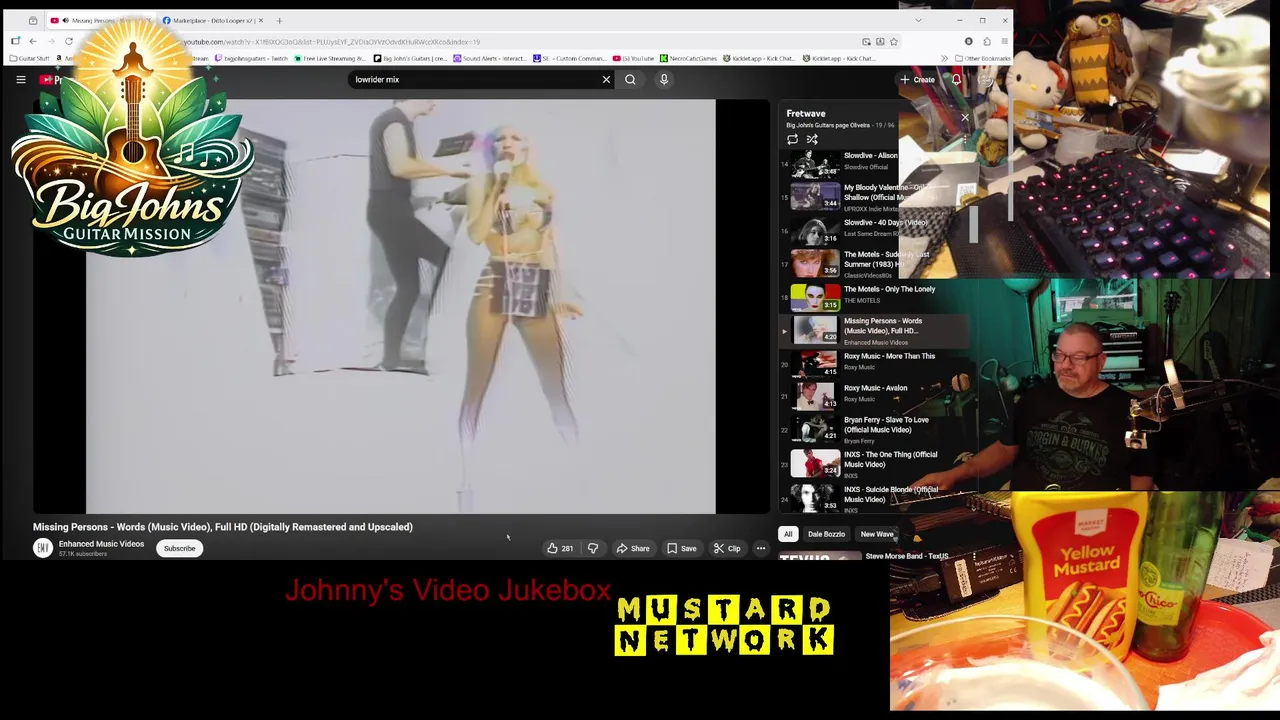Open the 'bigjohnsguitars - Twitch' bookmark
The image size is (1280, 720).
click(x=251, y=58)
